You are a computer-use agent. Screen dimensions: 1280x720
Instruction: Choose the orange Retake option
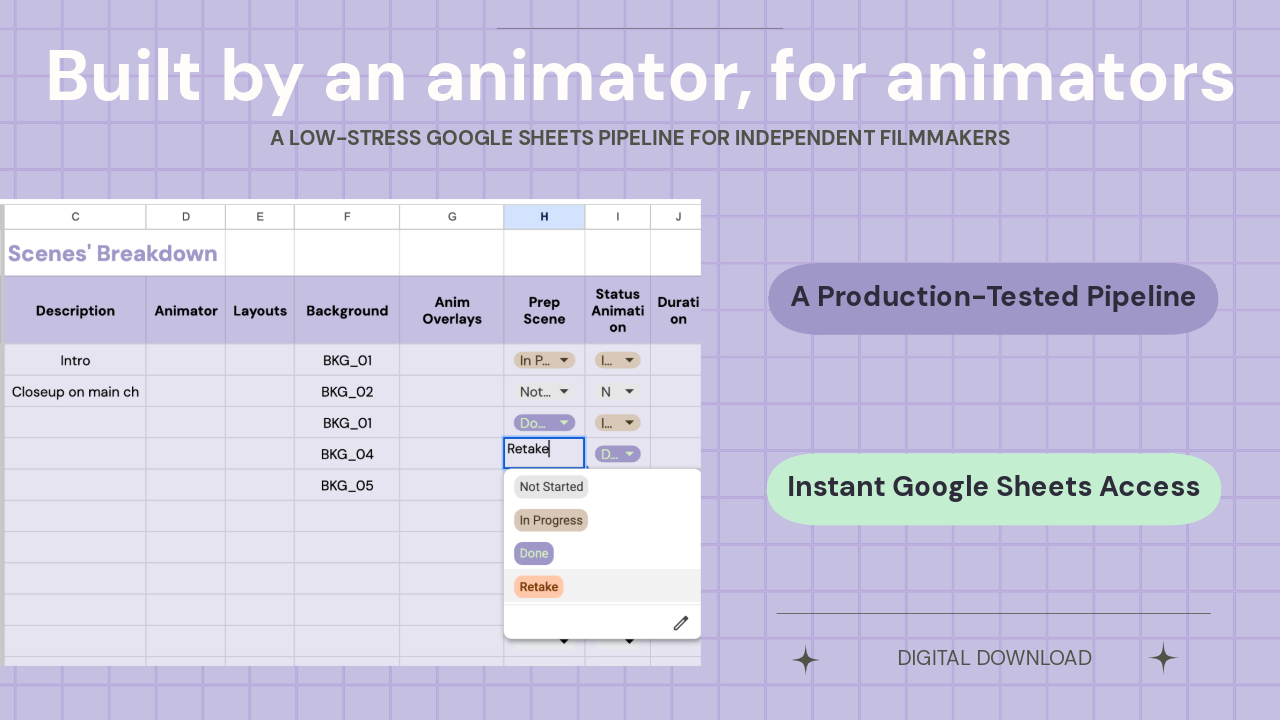[539, 587]
